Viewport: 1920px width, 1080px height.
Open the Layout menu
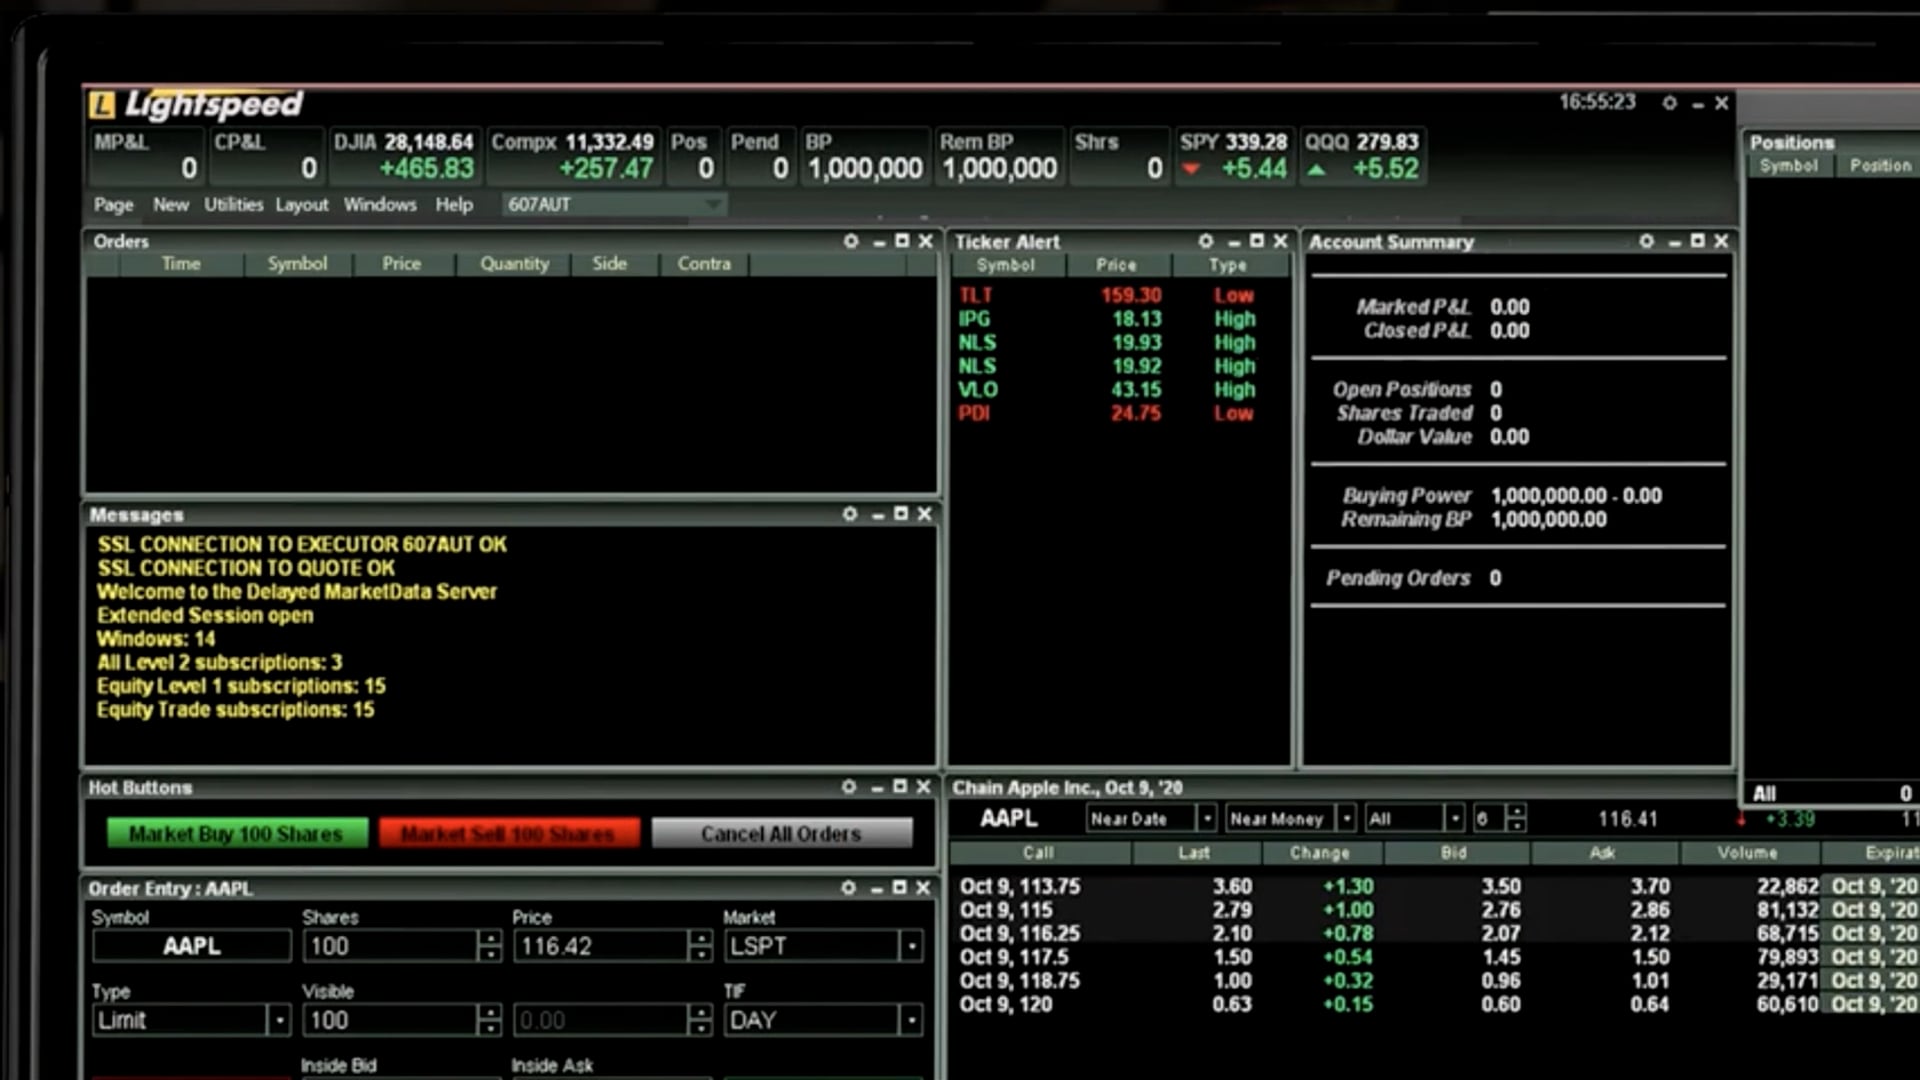[301, 204]
